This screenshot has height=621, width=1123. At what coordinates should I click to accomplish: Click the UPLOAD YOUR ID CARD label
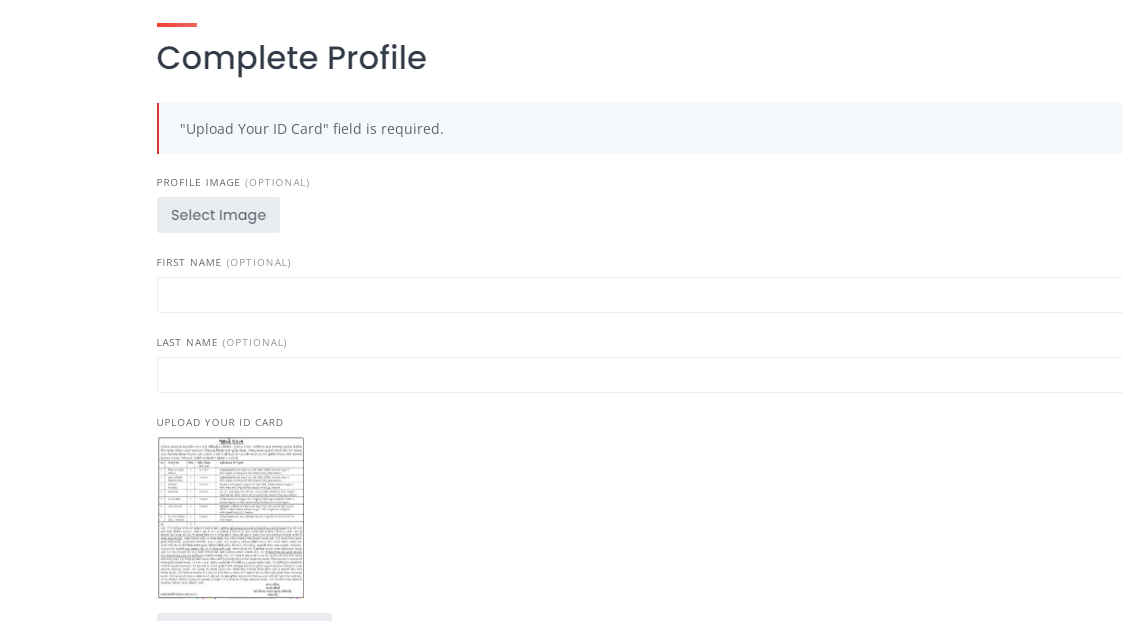[x=220, y=423]
